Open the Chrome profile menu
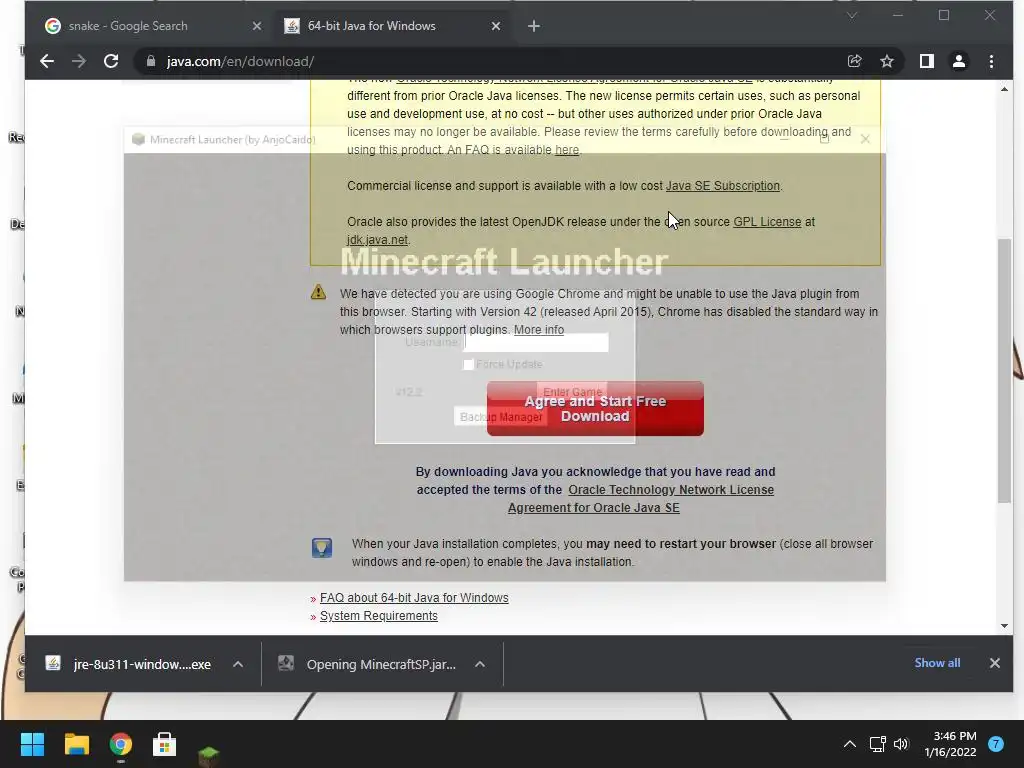Screen dimensions: 1024x768 tap(959, 61)
